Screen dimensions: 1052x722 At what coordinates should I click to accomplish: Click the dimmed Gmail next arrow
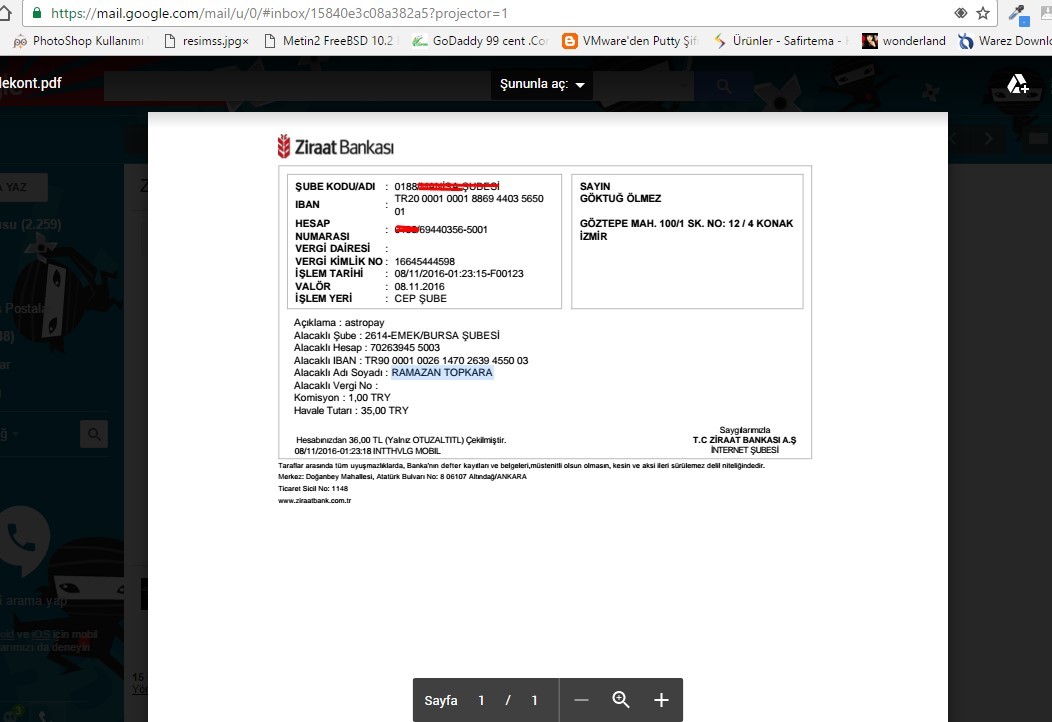(988, 138)
